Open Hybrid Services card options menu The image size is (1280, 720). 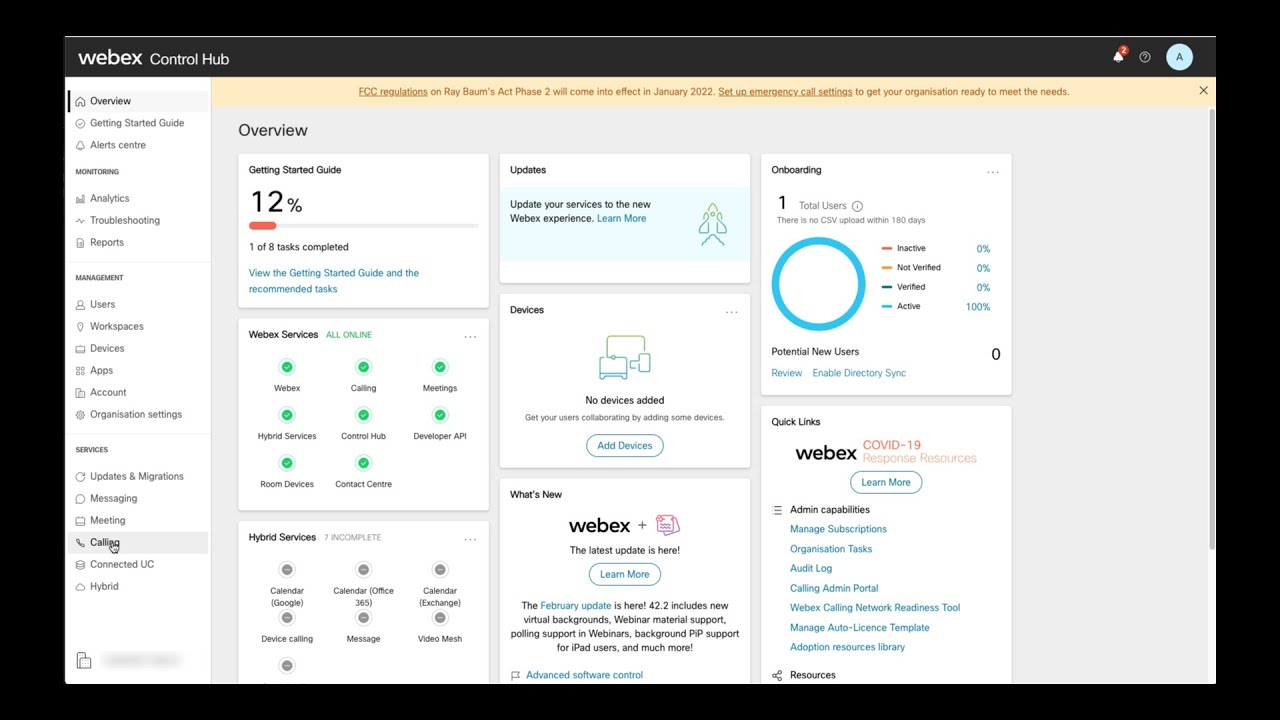click(470, 540)
